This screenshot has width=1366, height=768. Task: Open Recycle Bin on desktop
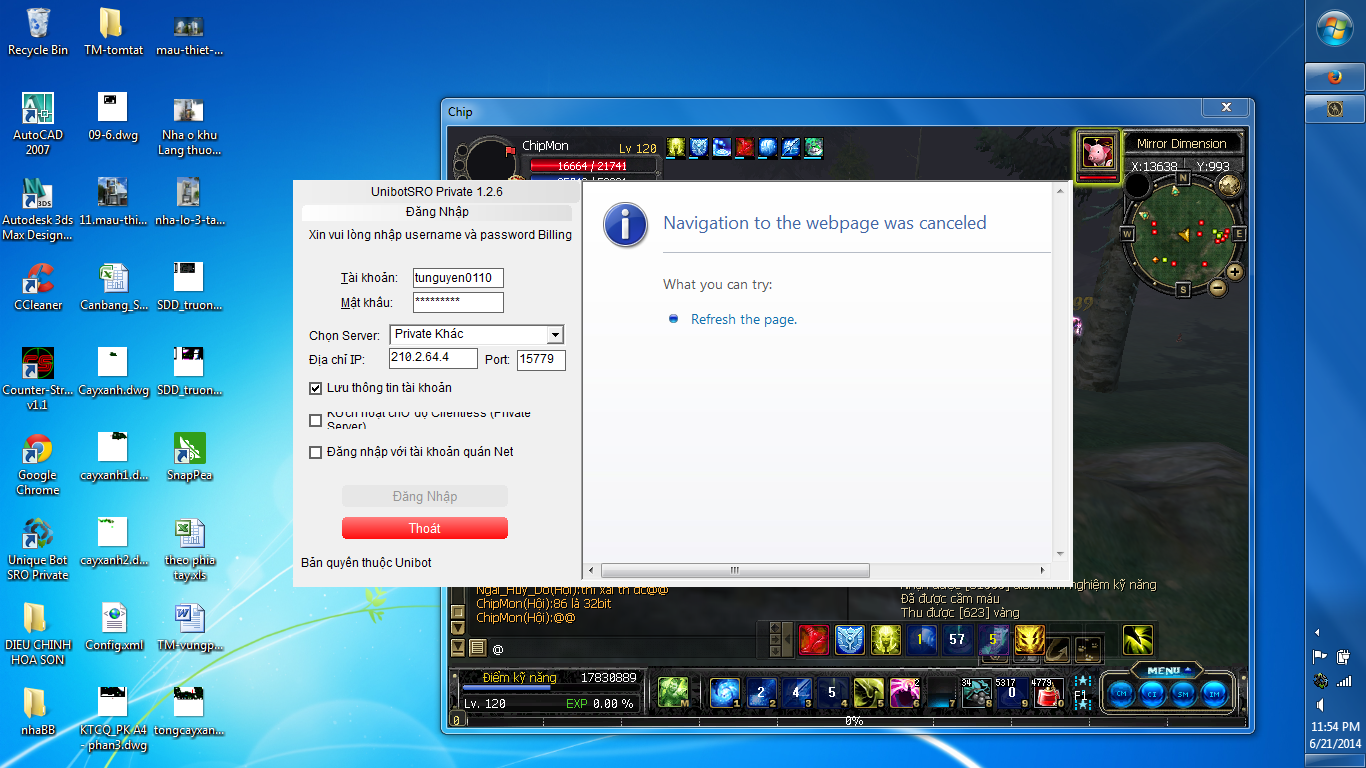[x=38, y=32]
